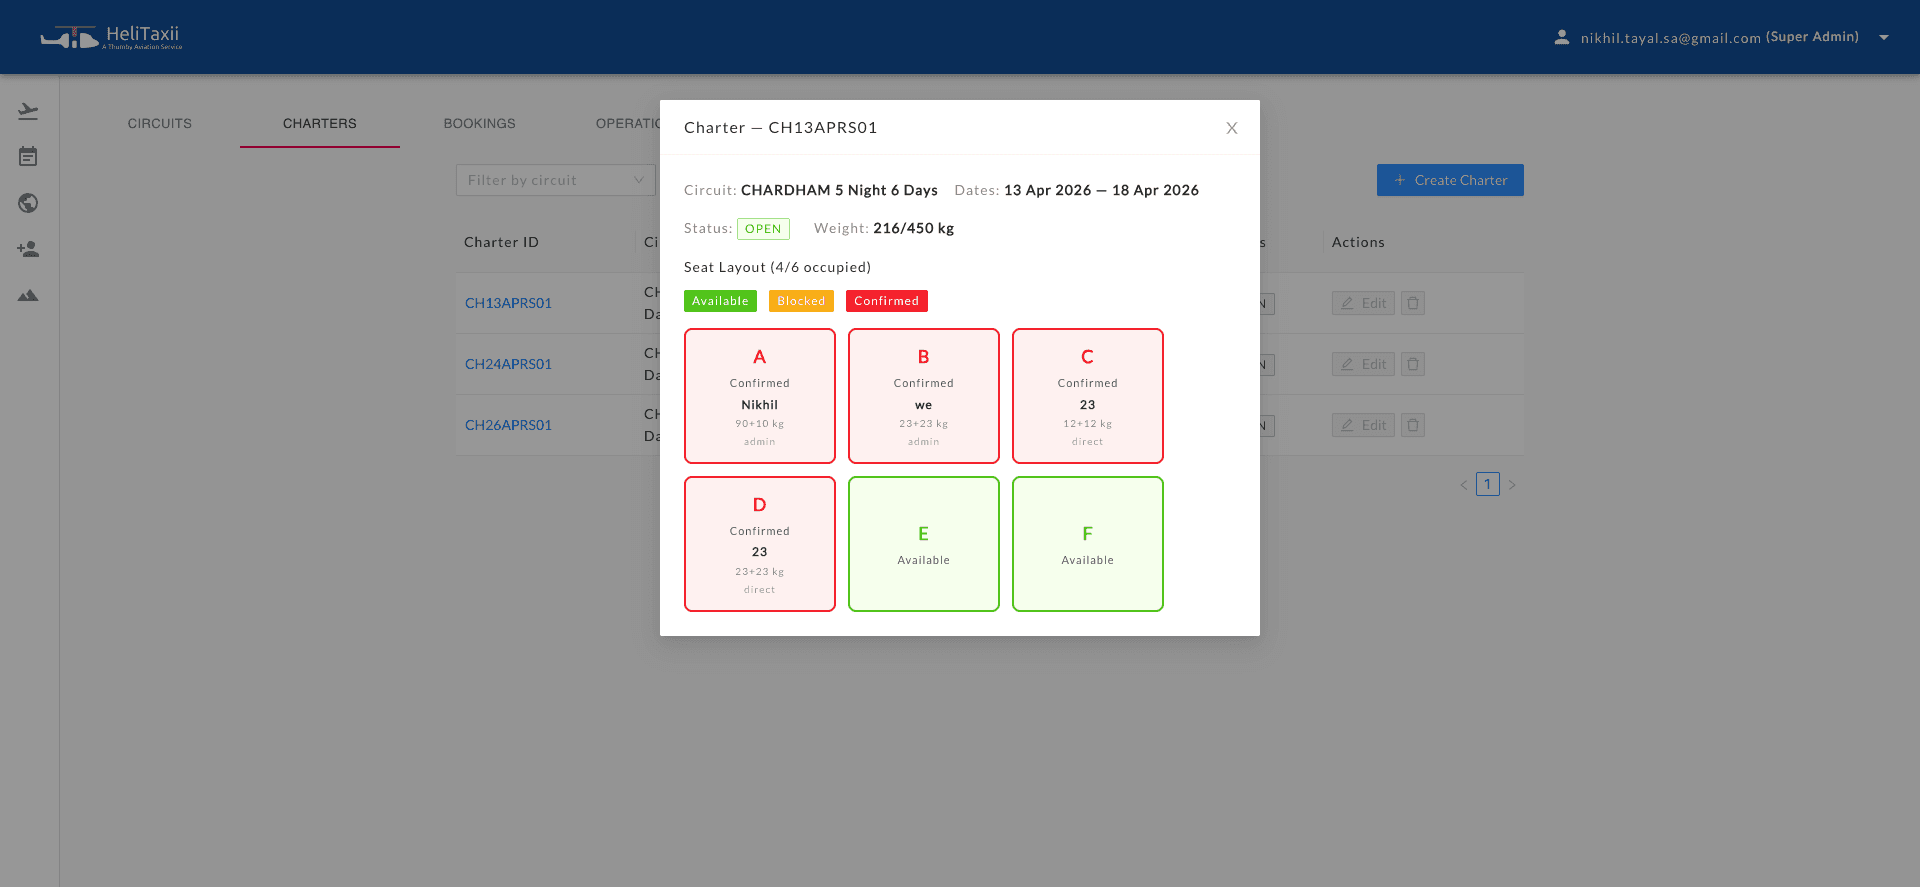Open the flight takeoff sidebar icon
This screenshot has width=1920, height=887.
pyautogui.click(x=28, y=111)
